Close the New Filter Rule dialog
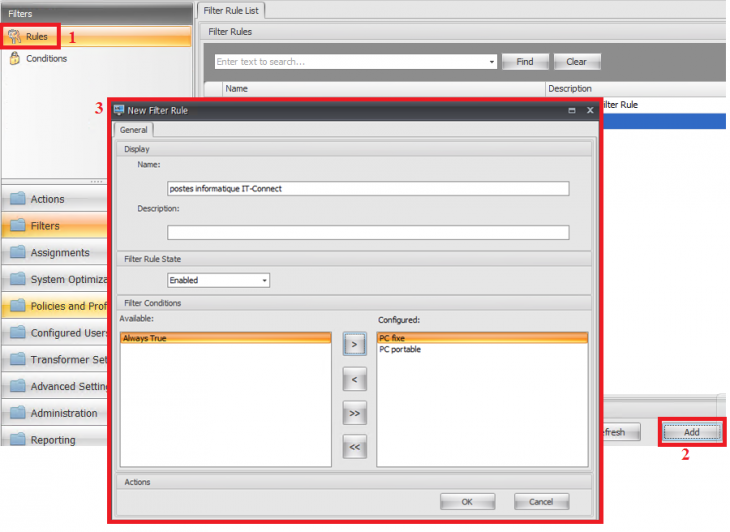Image resolution: width=730 pixels, height=532 pixels. coord(590,110)
